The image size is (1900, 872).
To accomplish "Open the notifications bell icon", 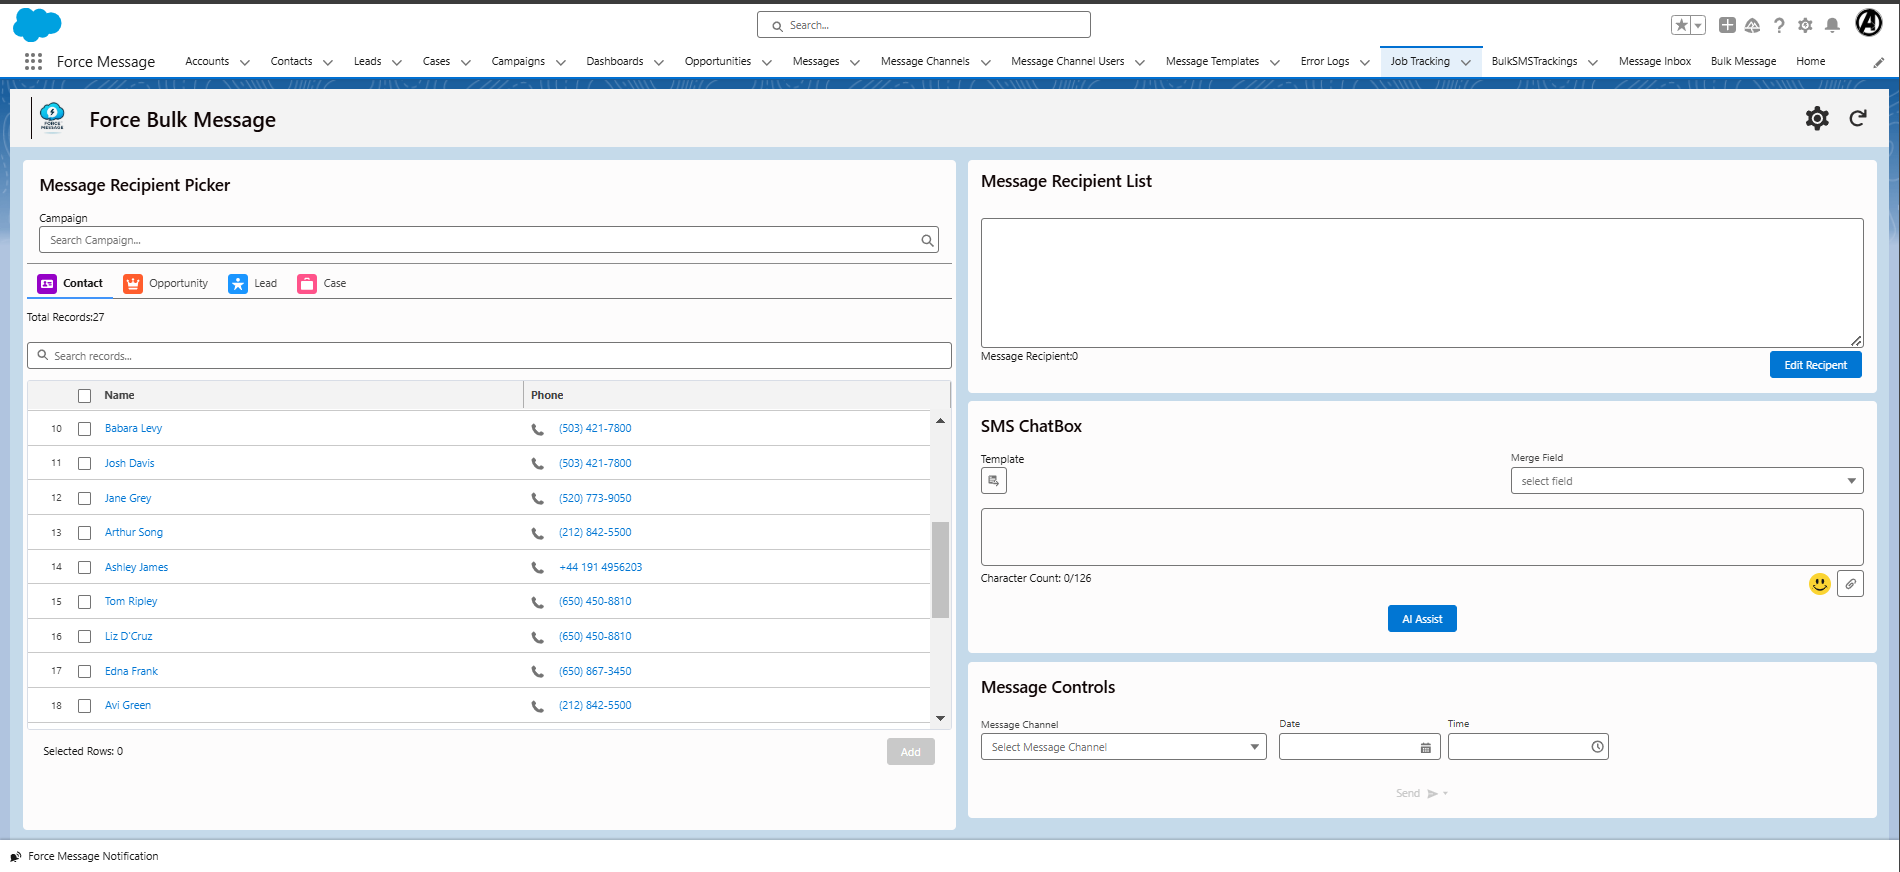I will tap(1831, 25).
